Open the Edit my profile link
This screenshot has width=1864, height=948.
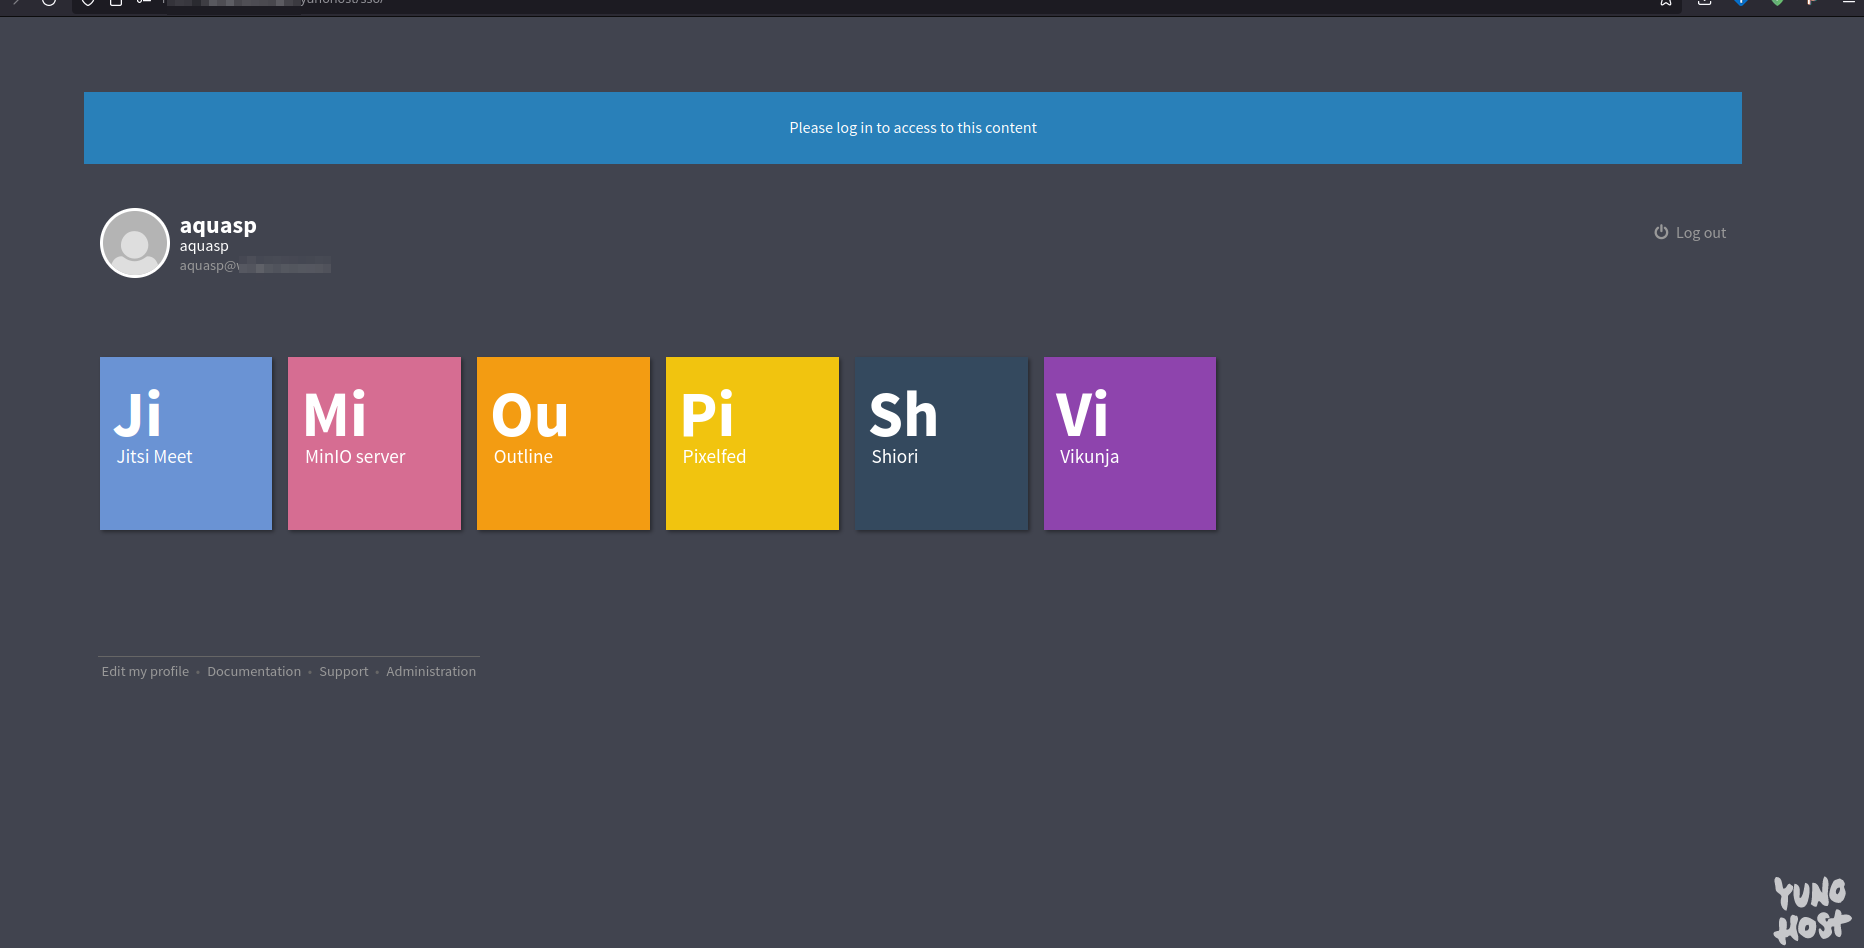145,671
